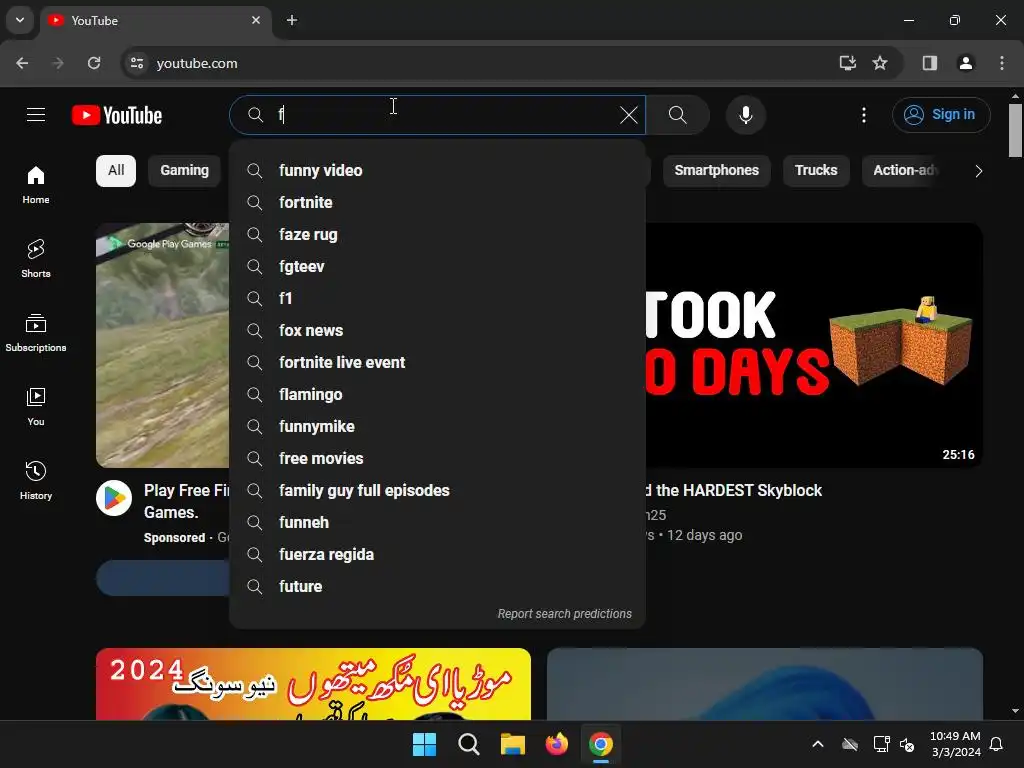Click the YouTube logo
Screen dimensions: 1024x768
click(117, 115)
